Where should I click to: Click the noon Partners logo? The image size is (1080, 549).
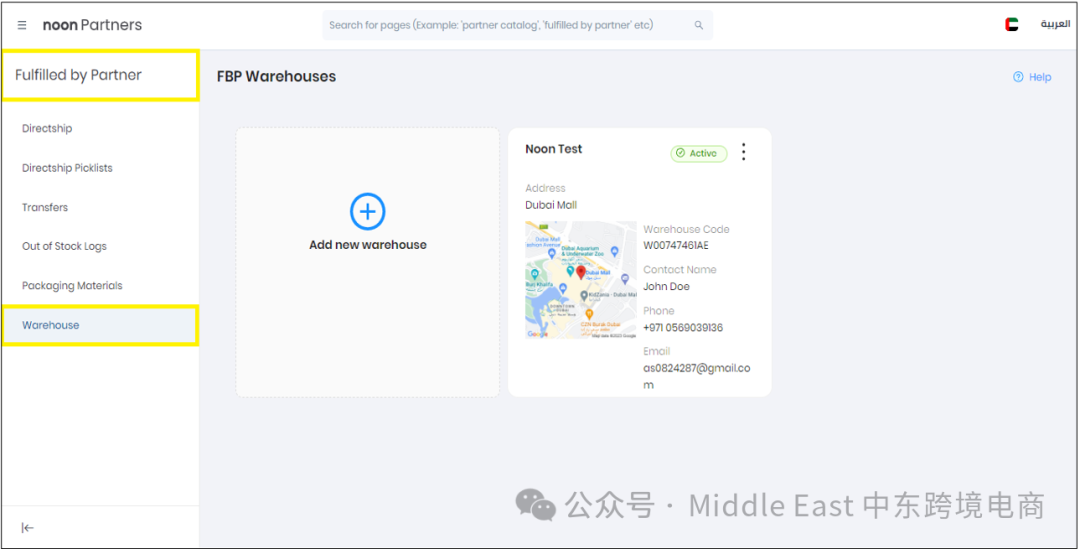[92, 25]
